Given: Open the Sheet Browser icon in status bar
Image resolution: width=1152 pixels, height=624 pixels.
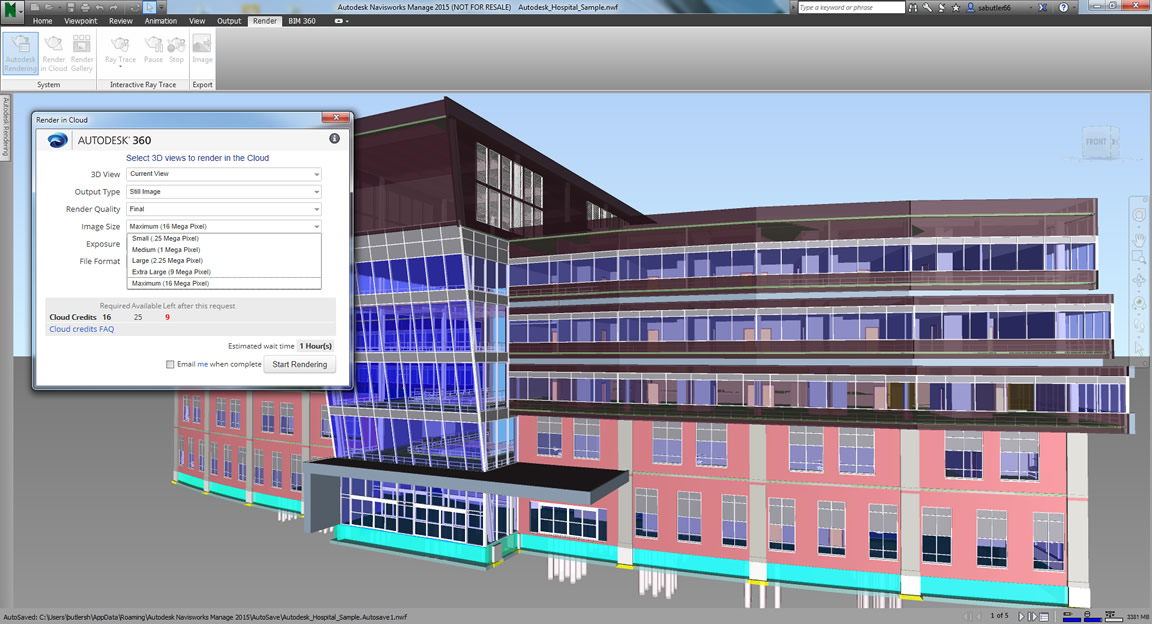Looking at the screenshot, I should 1044,617.
